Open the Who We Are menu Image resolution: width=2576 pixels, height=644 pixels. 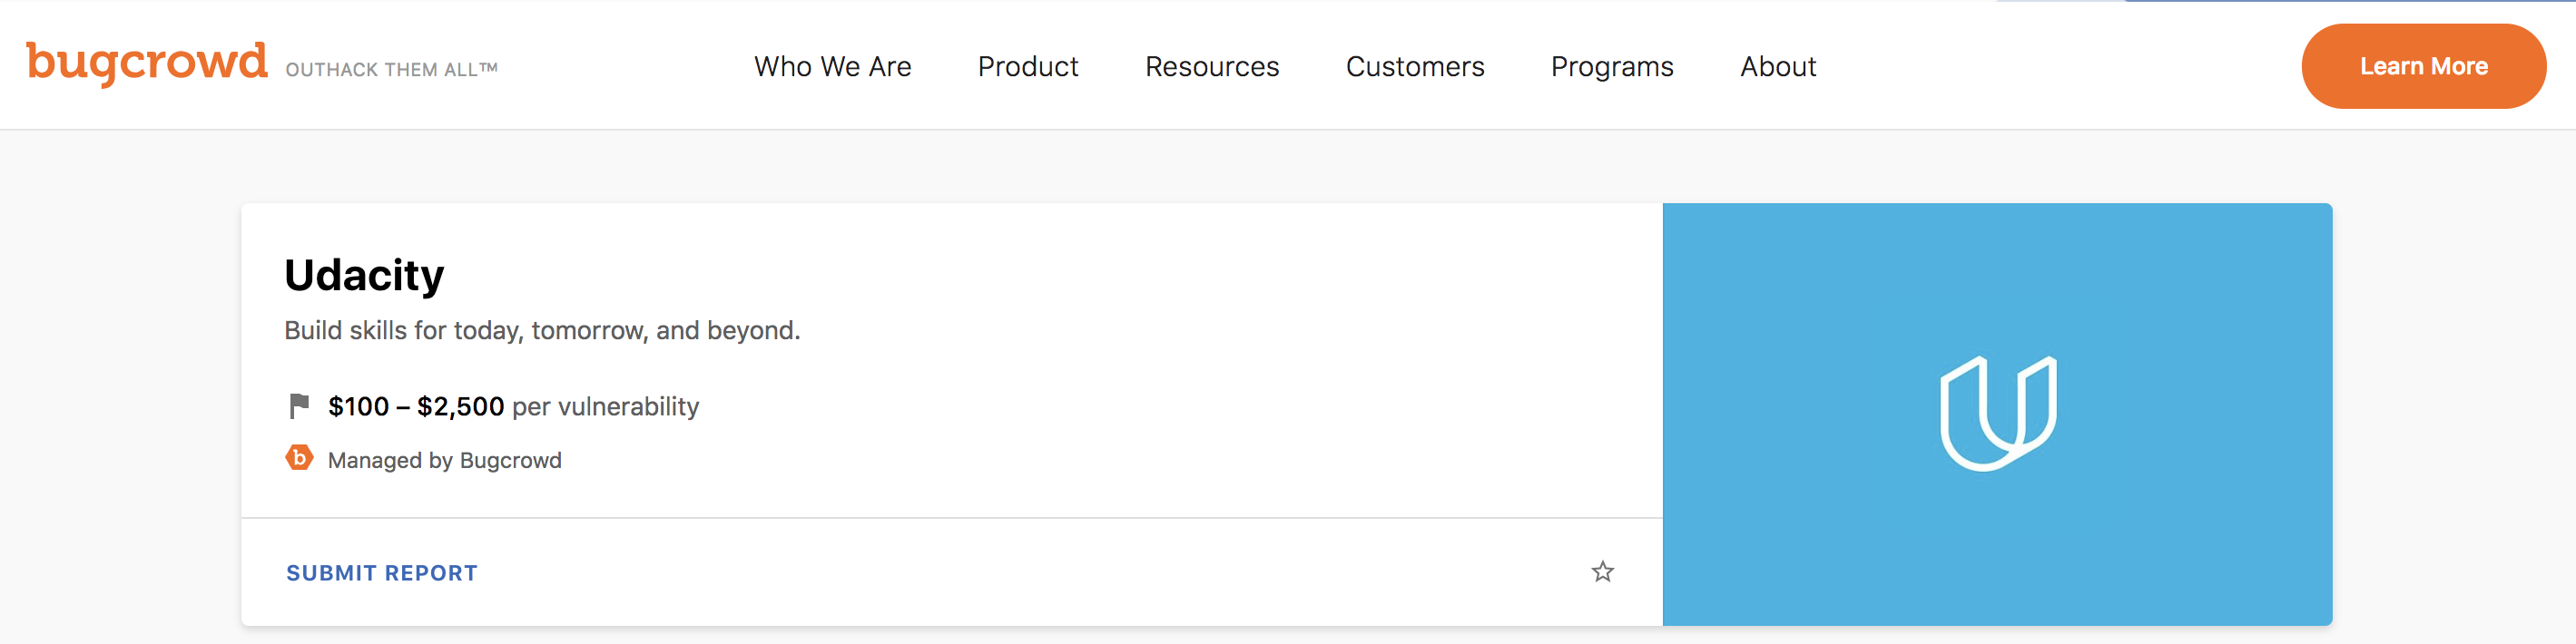[x=832, y=67]
